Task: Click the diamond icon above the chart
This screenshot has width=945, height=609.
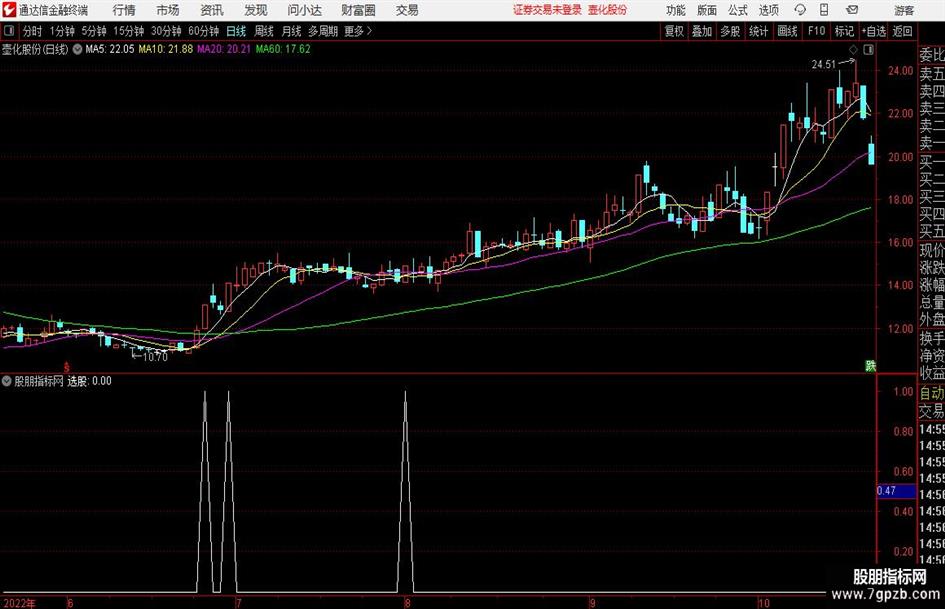Action: point(853,49)
